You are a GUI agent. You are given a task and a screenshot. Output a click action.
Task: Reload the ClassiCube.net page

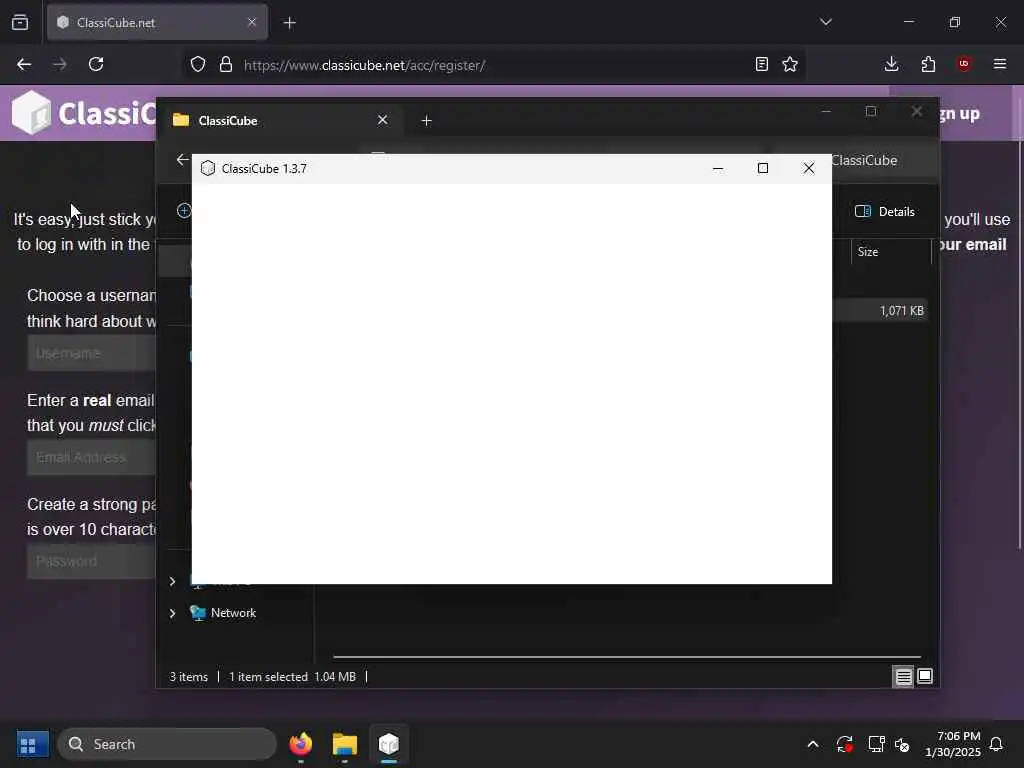[x=96, y=65]
